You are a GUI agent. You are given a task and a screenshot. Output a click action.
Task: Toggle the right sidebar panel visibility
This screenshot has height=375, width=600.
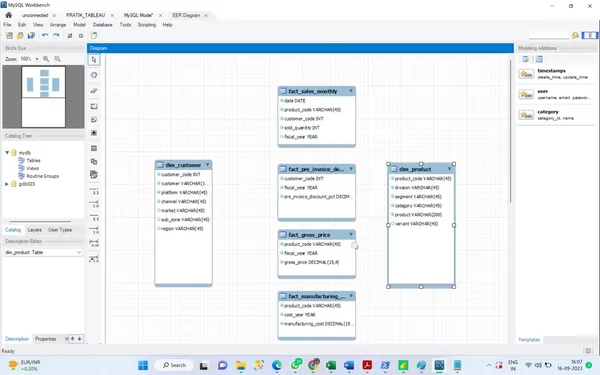click(x=593, y=35)
